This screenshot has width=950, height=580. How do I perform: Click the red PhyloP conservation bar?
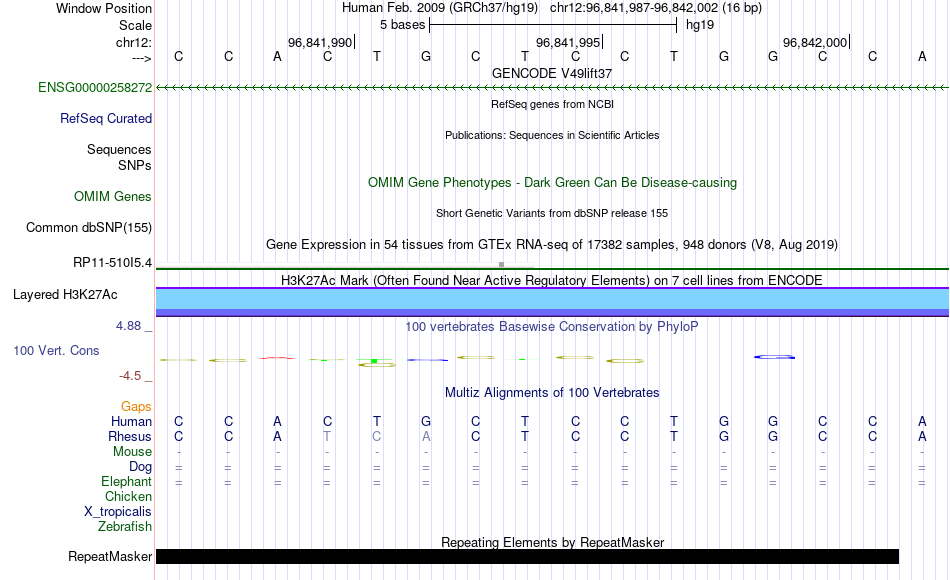(277, 358)
